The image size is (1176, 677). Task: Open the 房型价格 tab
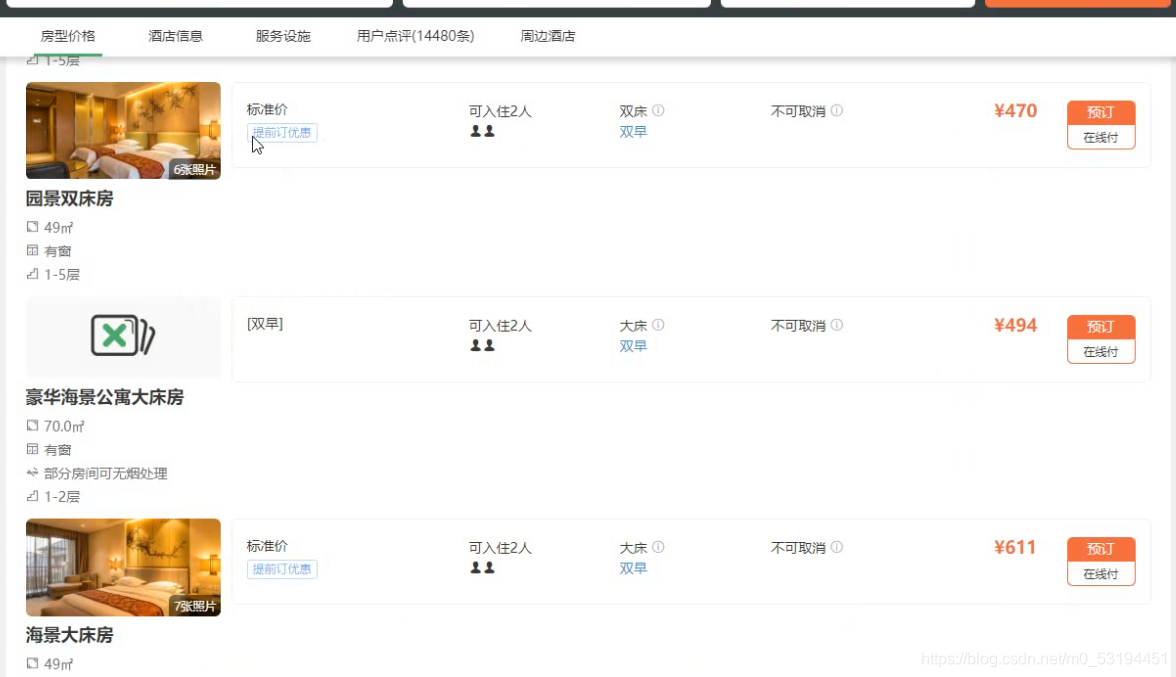coord(68,36)
